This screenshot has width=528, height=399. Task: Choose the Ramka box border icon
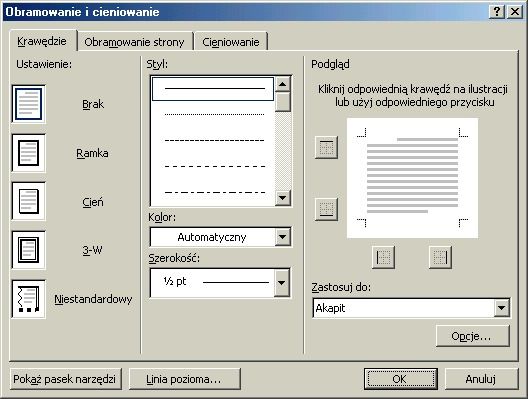click(29, 153)
